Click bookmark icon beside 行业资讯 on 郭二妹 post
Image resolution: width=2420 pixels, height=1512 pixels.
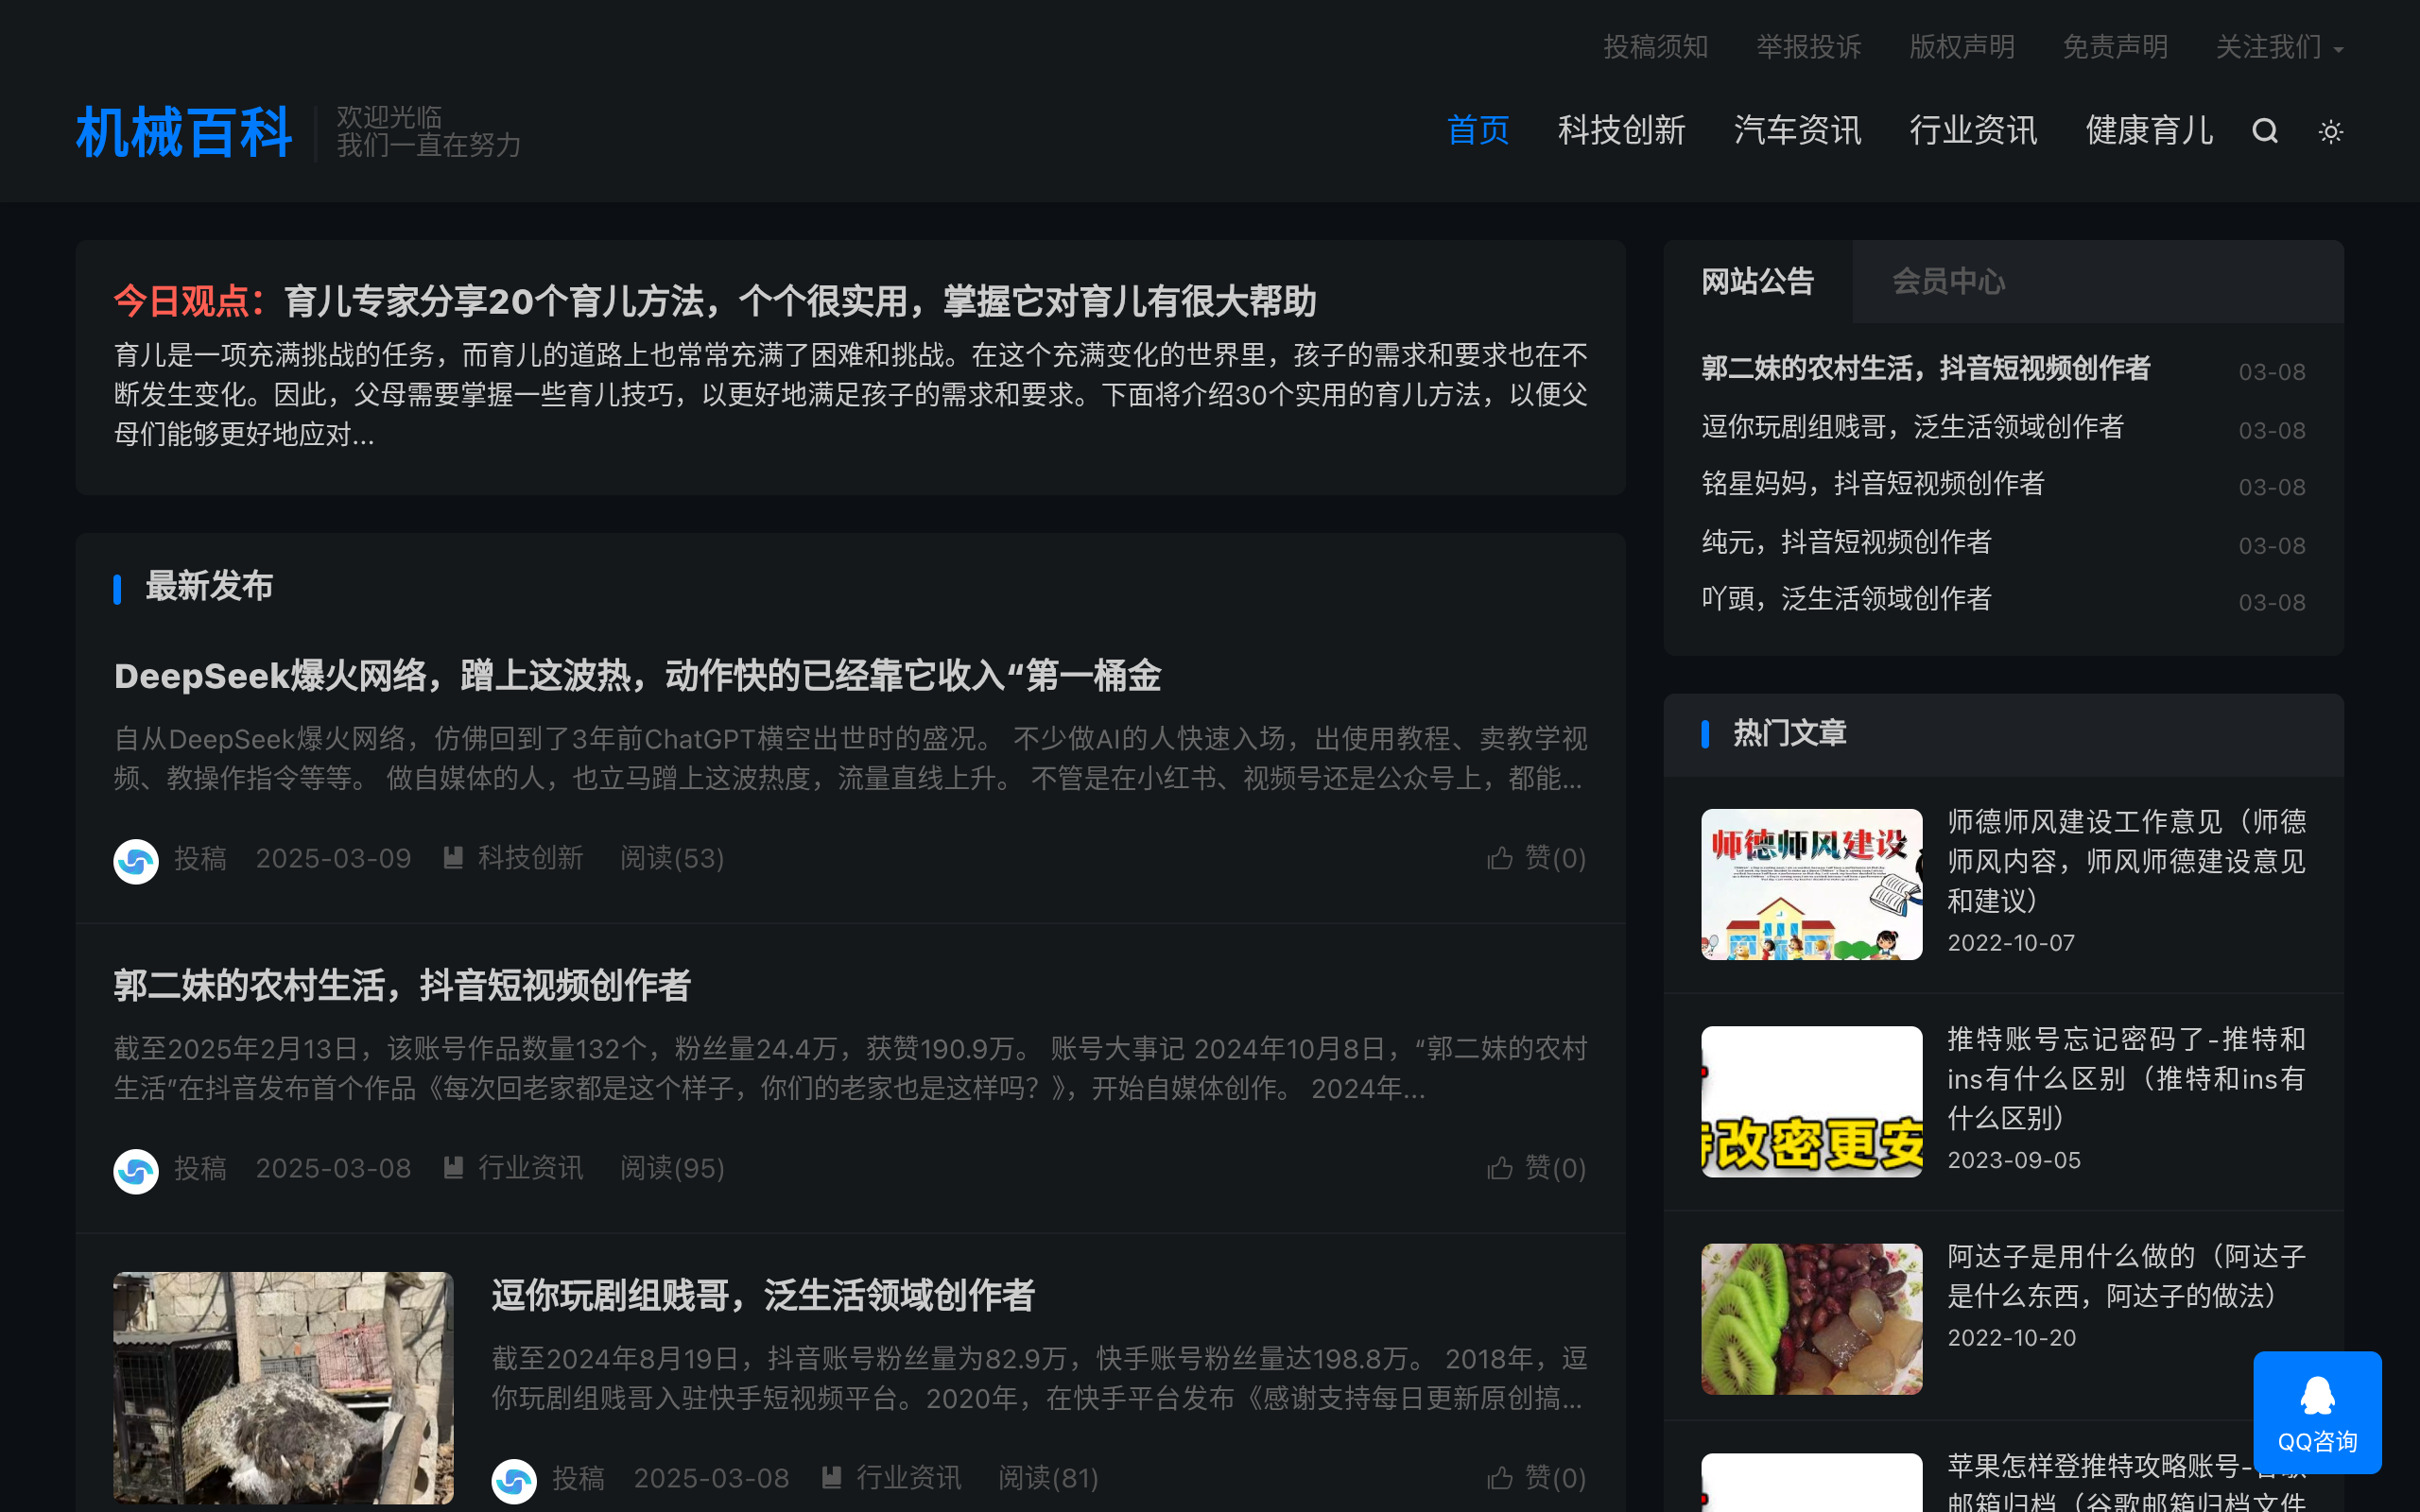[x=453, y=1168]
